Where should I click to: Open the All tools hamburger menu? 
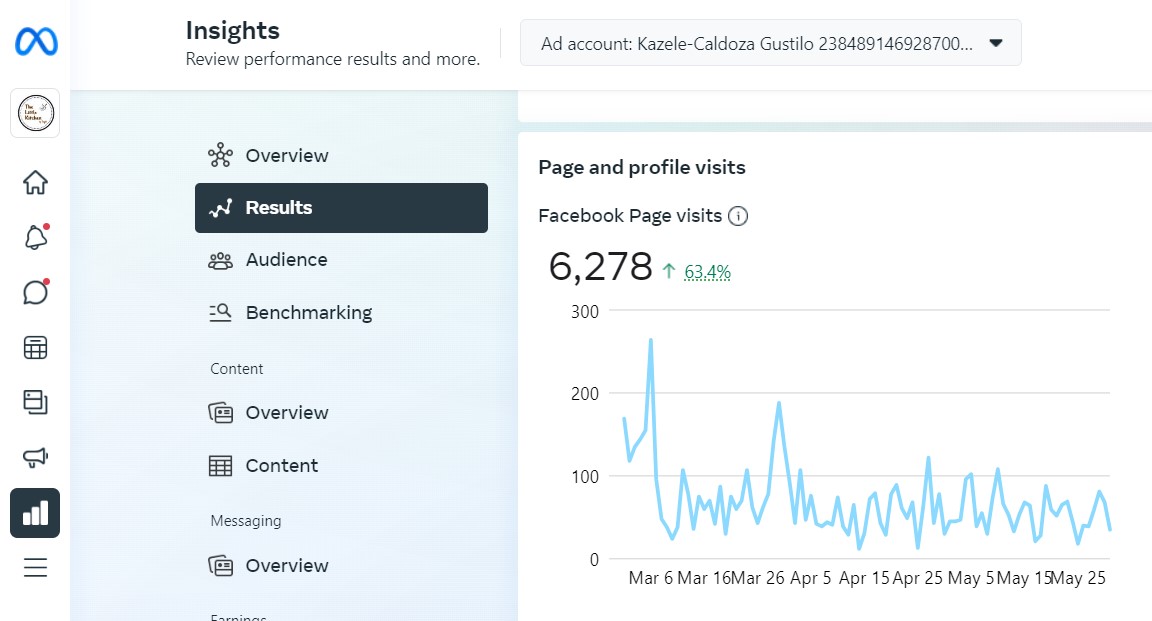point(35,568)
